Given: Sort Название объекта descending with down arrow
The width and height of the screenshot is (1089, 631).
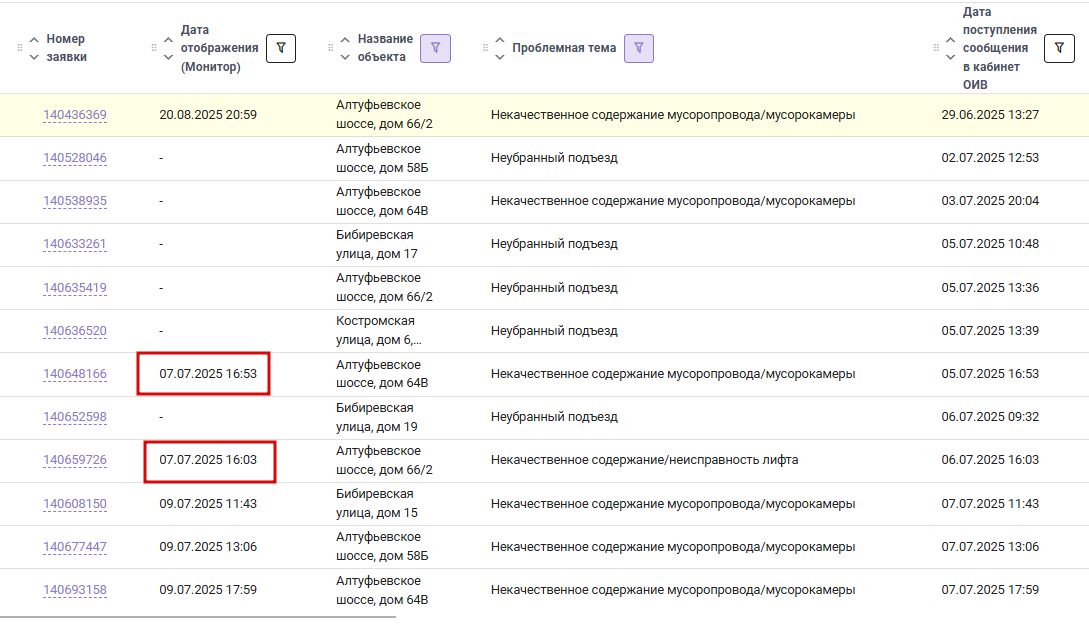Looking at the screenshot, I should pos(345,57).
